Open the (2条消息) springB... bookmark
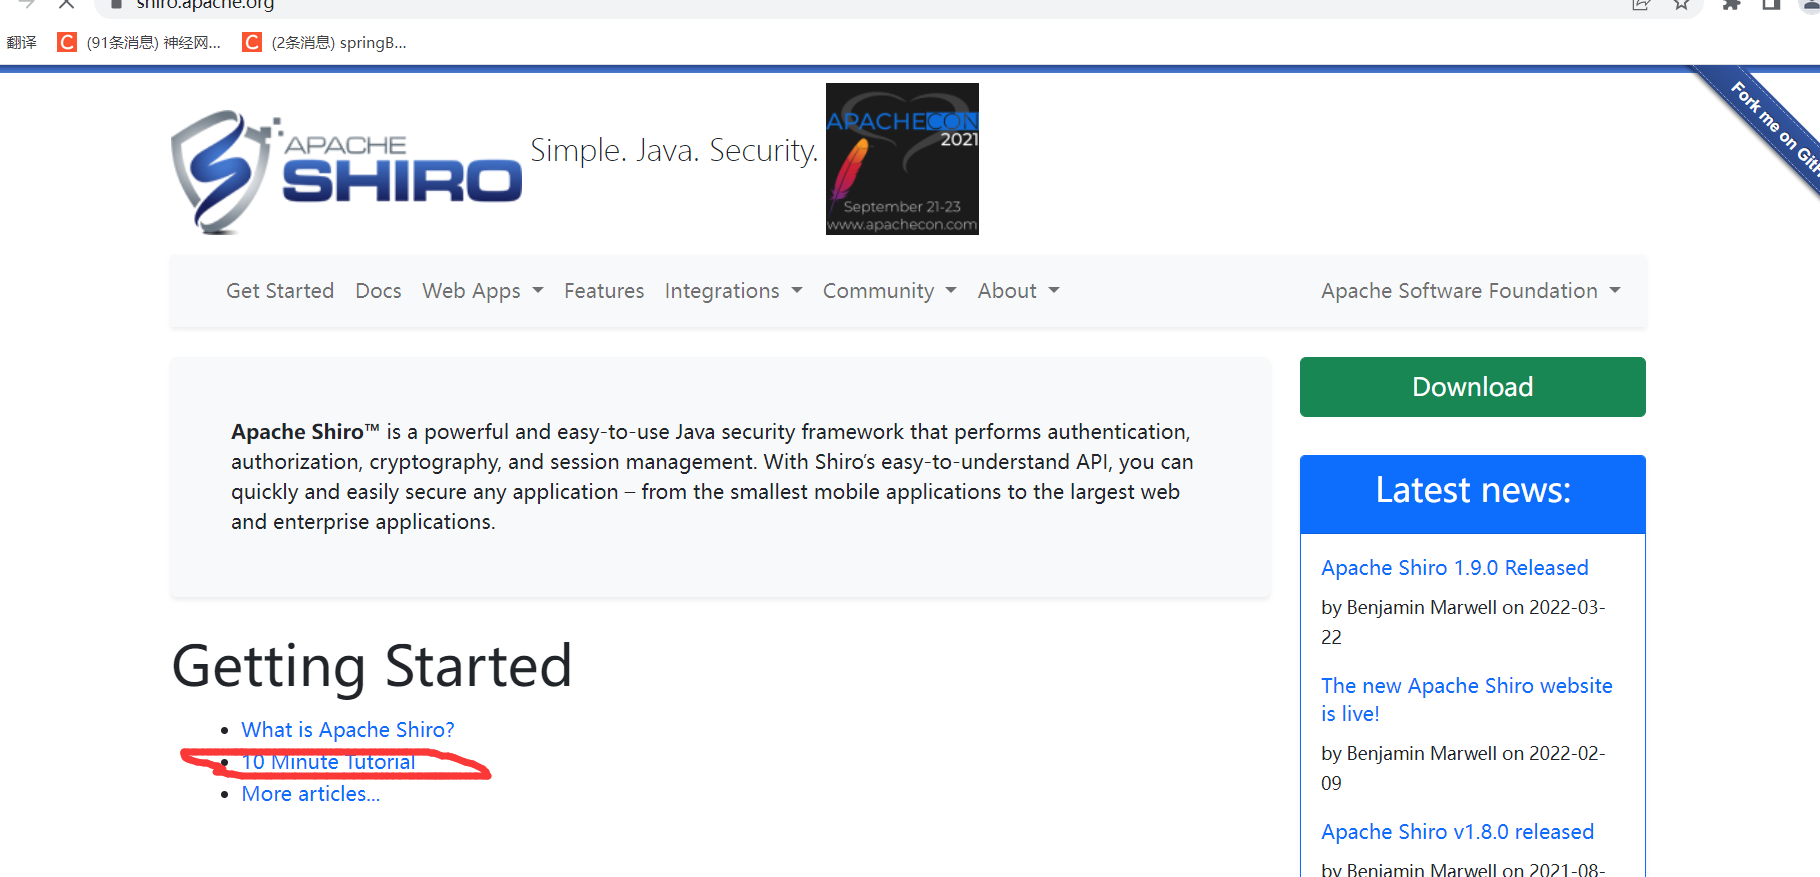This screenshot has width=1820, height=877. point(325,42)
